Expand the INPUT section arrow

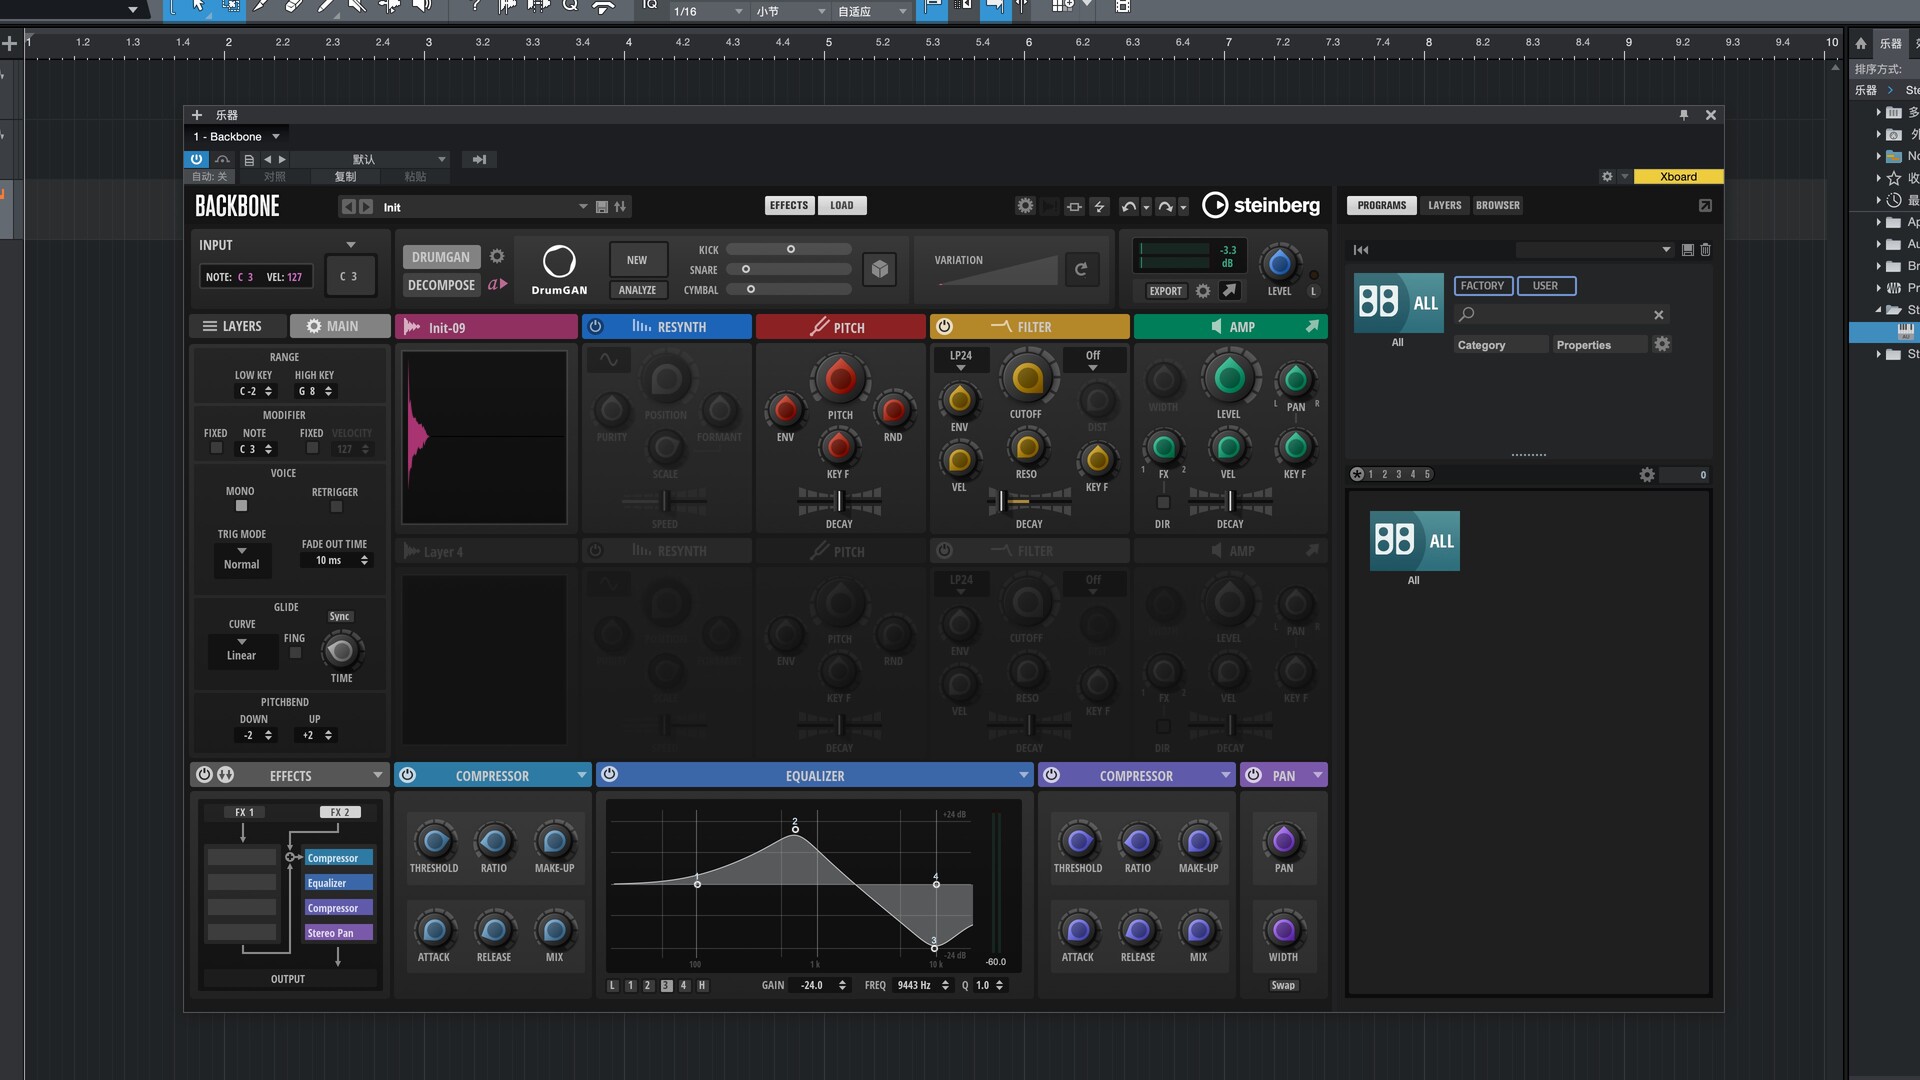[351, 245]
